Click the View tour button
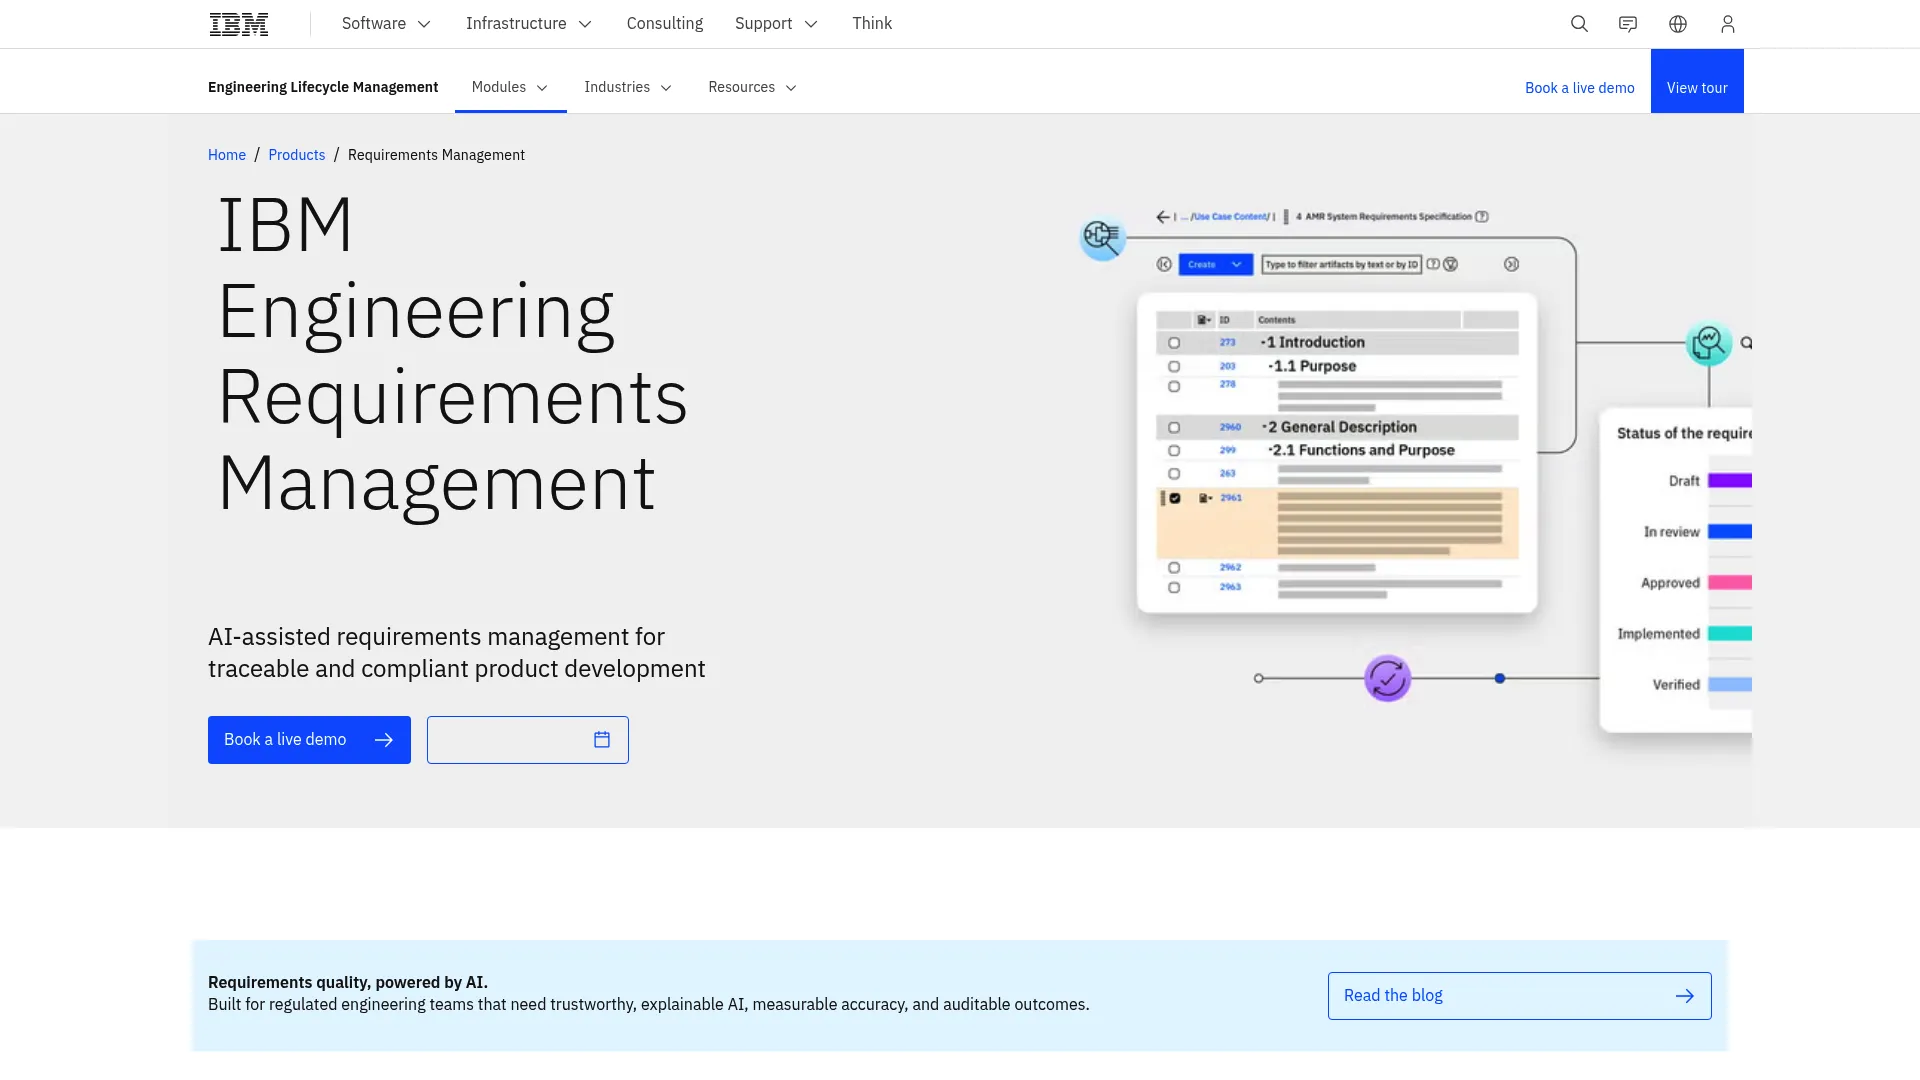Image resolution: width=1920 pixels, height=1080 pixels. pyautogui.click(x=1697, y=81)
